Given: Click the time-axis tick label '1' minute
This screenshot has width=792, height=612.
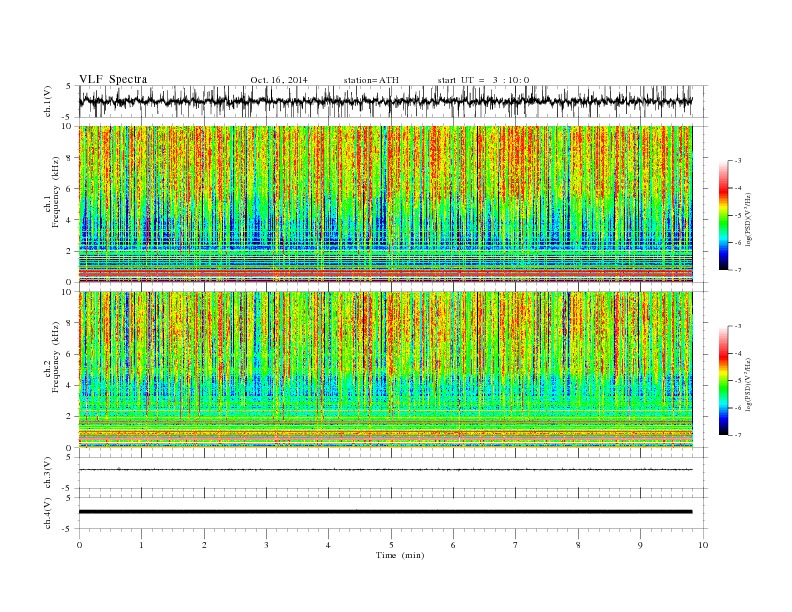Looking at the screenshot, I should point(141,545).
